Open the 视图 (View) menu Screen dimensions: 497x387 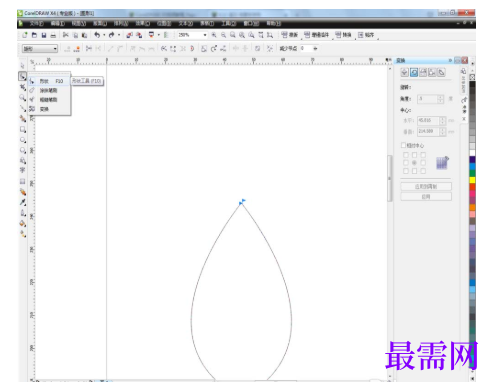tap(79, 24)
